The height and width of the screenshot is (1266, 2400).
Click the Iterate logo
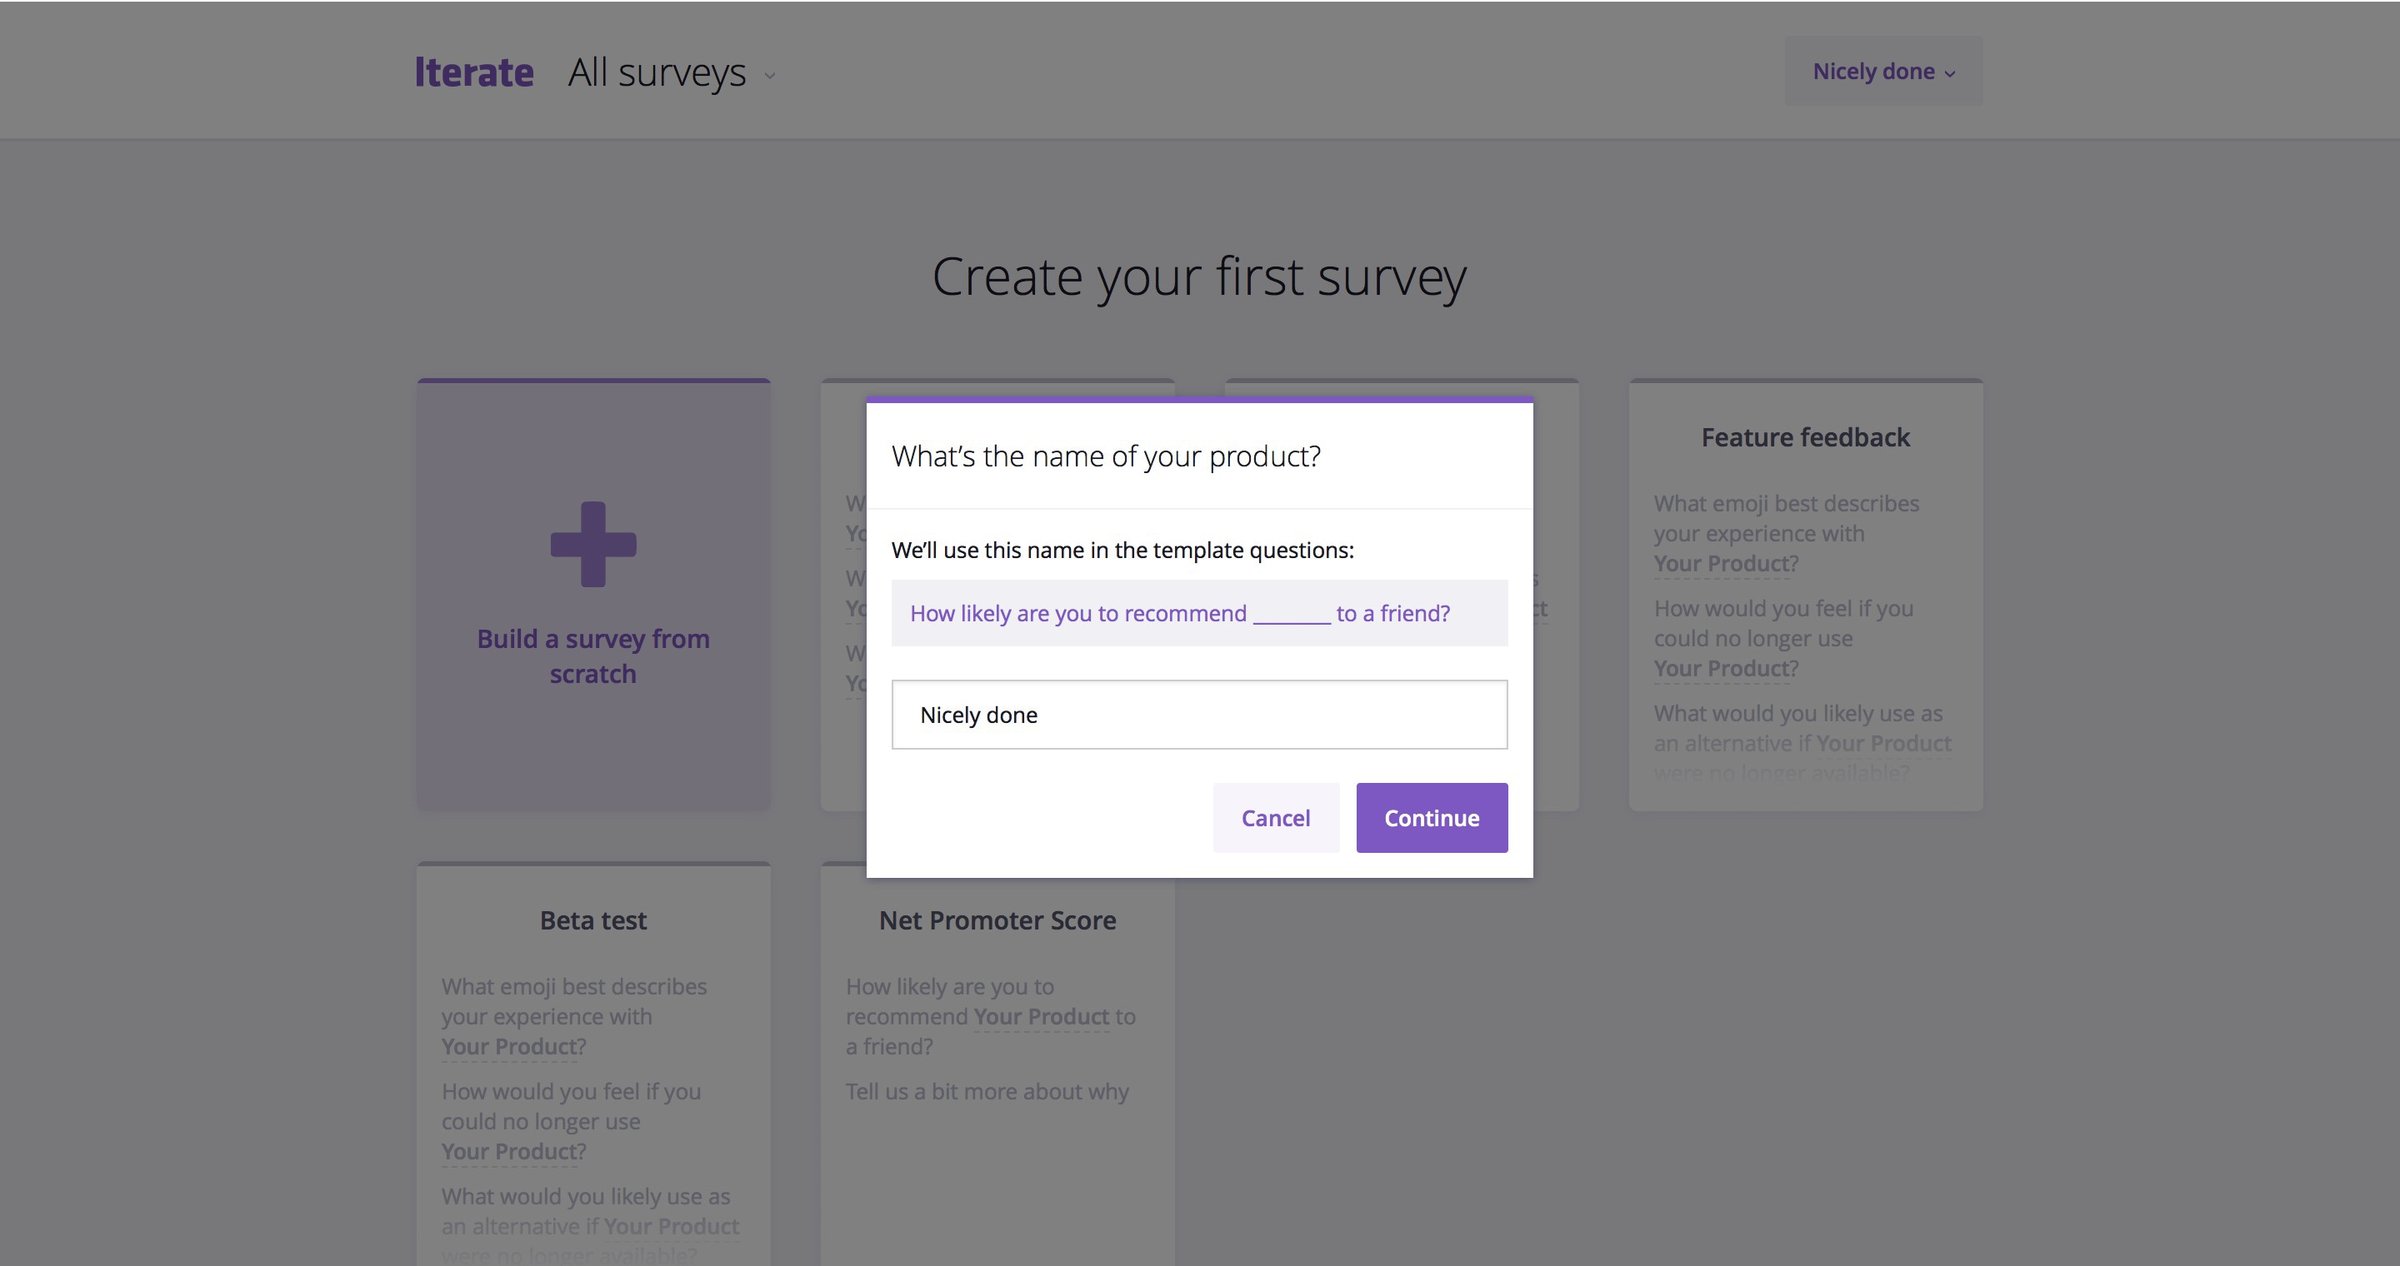pos(474,72)
